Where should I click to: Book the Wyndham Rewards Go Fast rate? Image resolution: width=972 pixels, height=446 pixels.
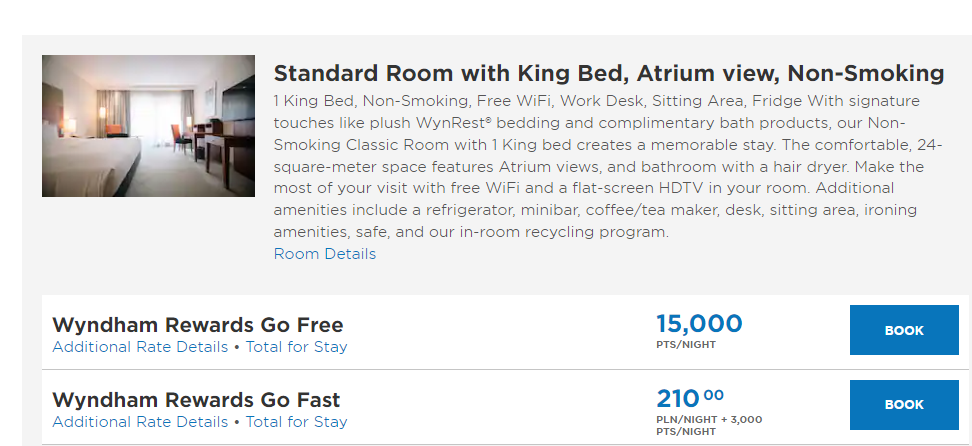coord(904,404)
